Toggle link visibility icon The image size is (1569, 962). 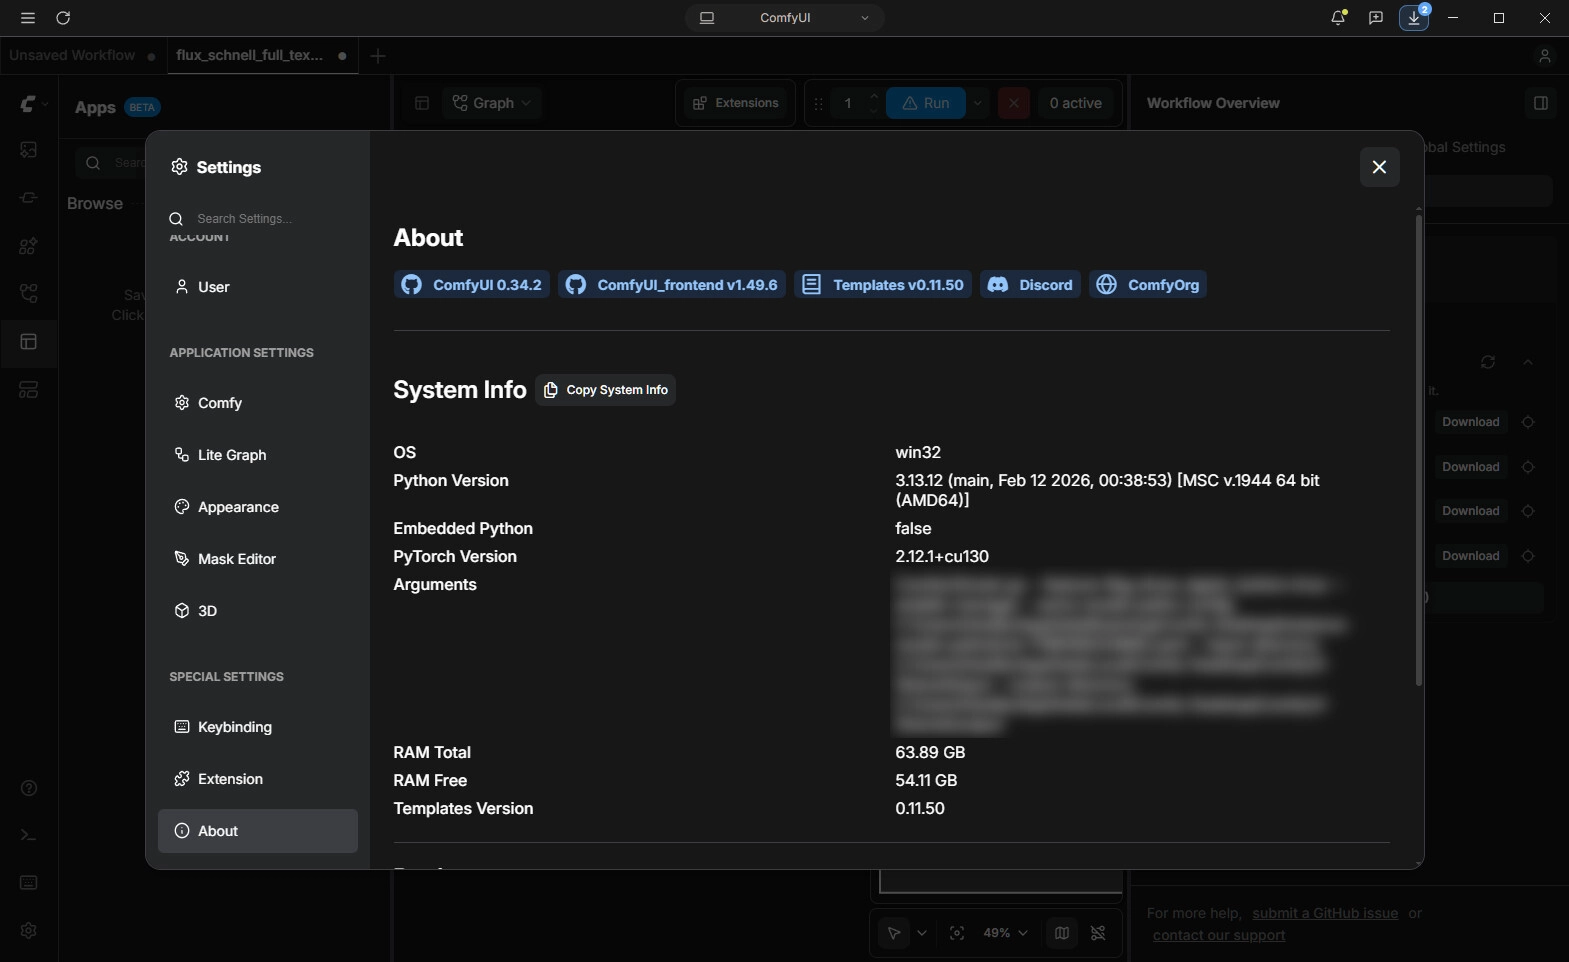pos(1098,933)
